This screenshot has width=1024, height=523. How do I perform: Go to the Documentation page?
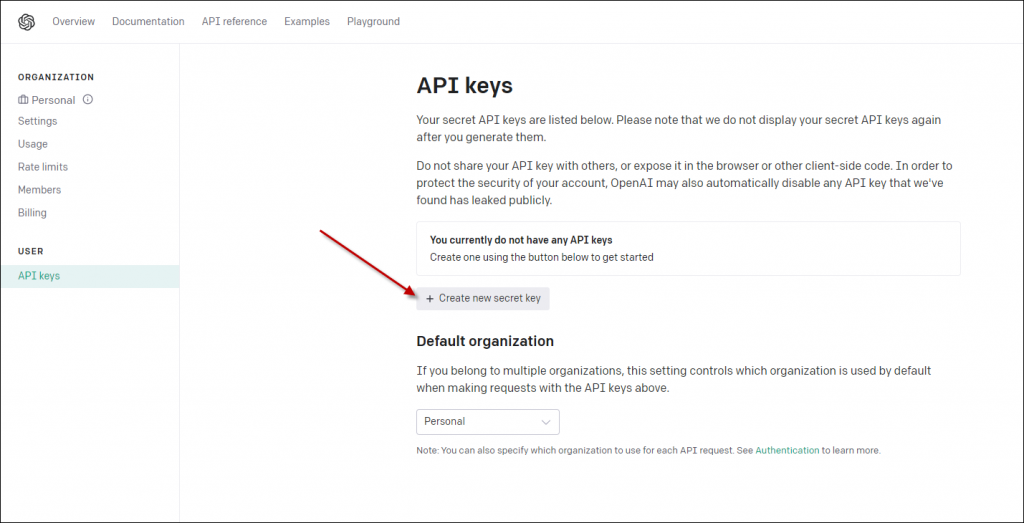(x=148, y=22)
